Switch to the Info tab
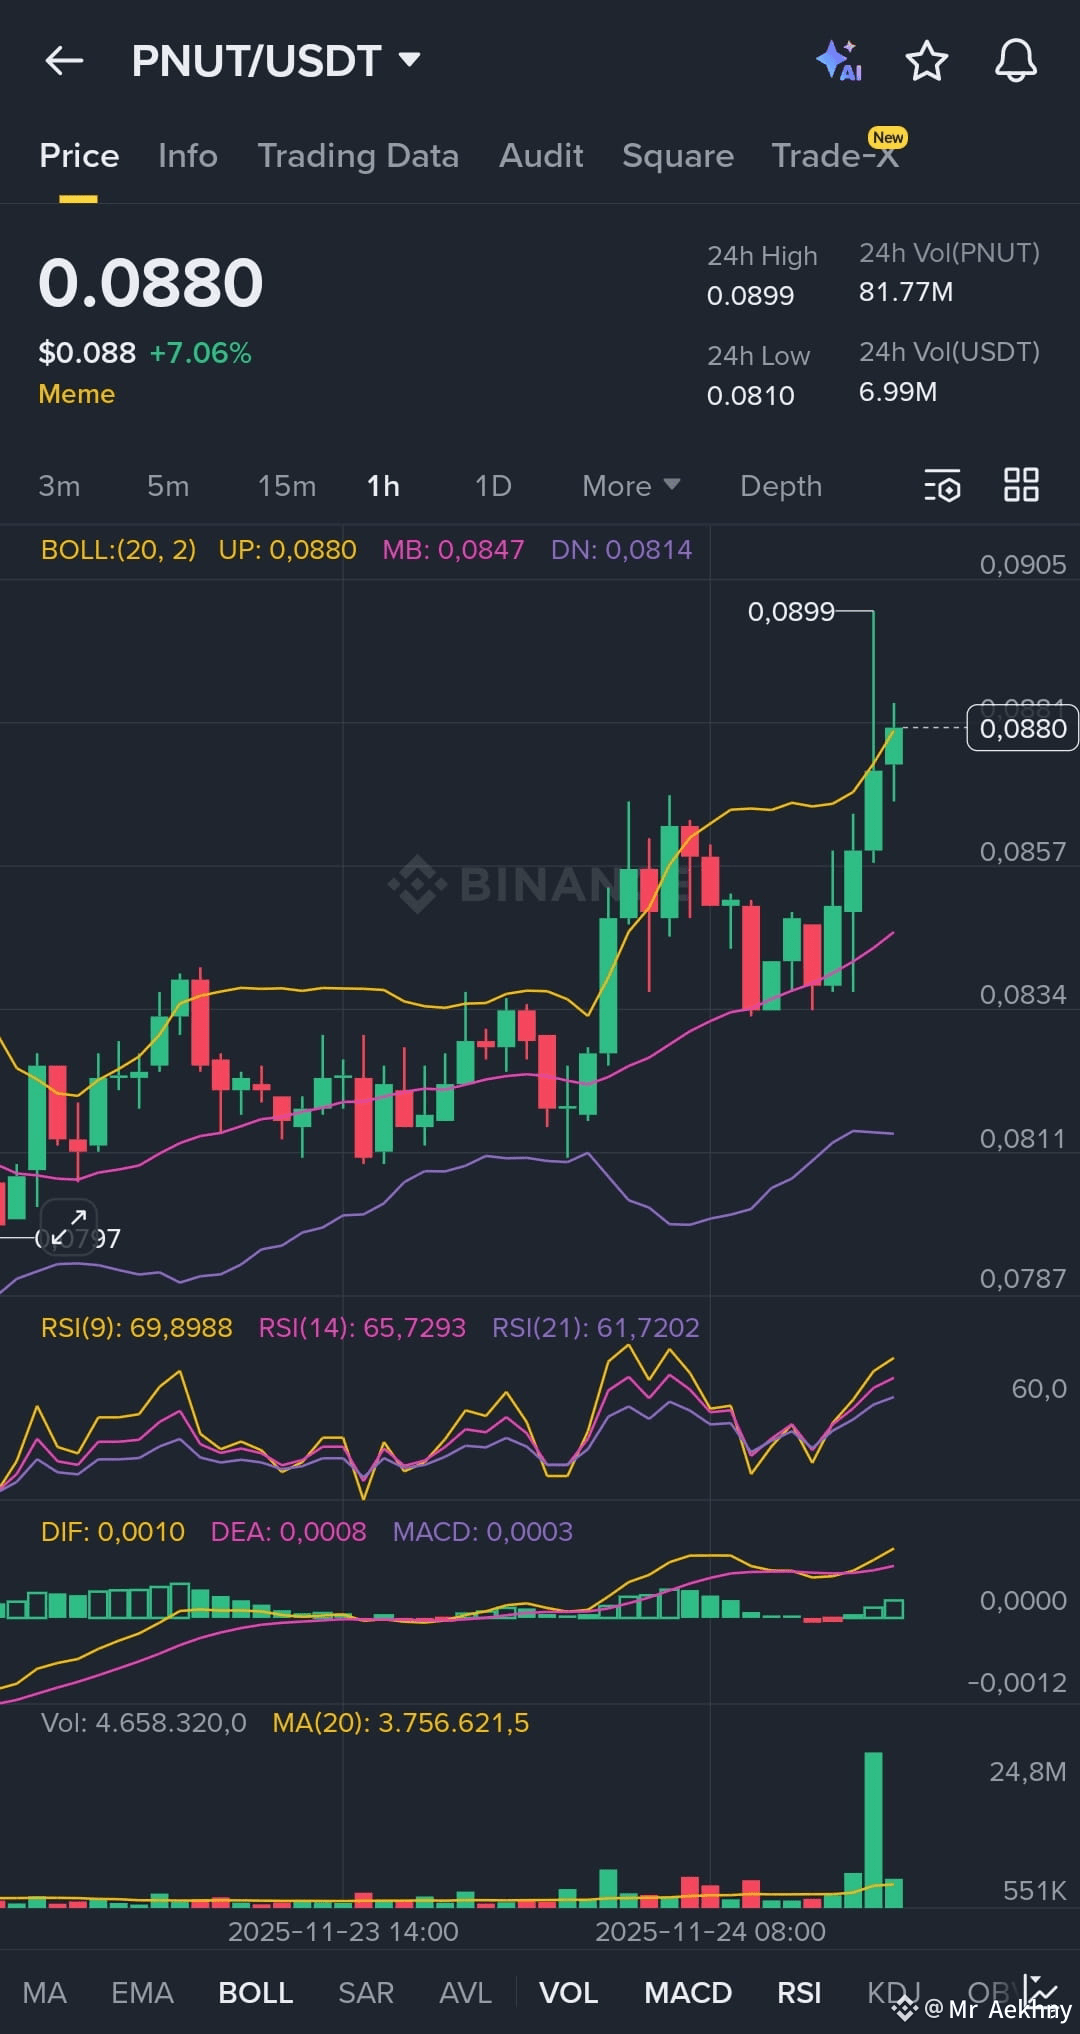 [188, 156]
